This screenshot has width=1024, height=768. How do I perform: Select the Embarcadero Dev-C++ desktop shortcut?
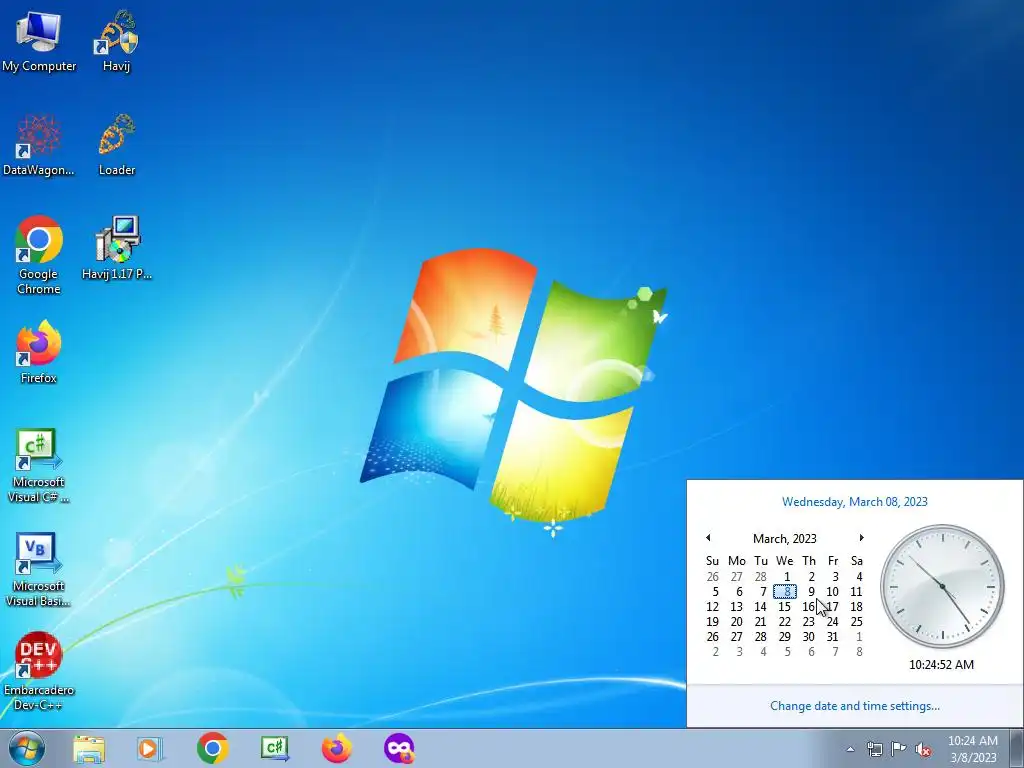(x=39, y=671)
